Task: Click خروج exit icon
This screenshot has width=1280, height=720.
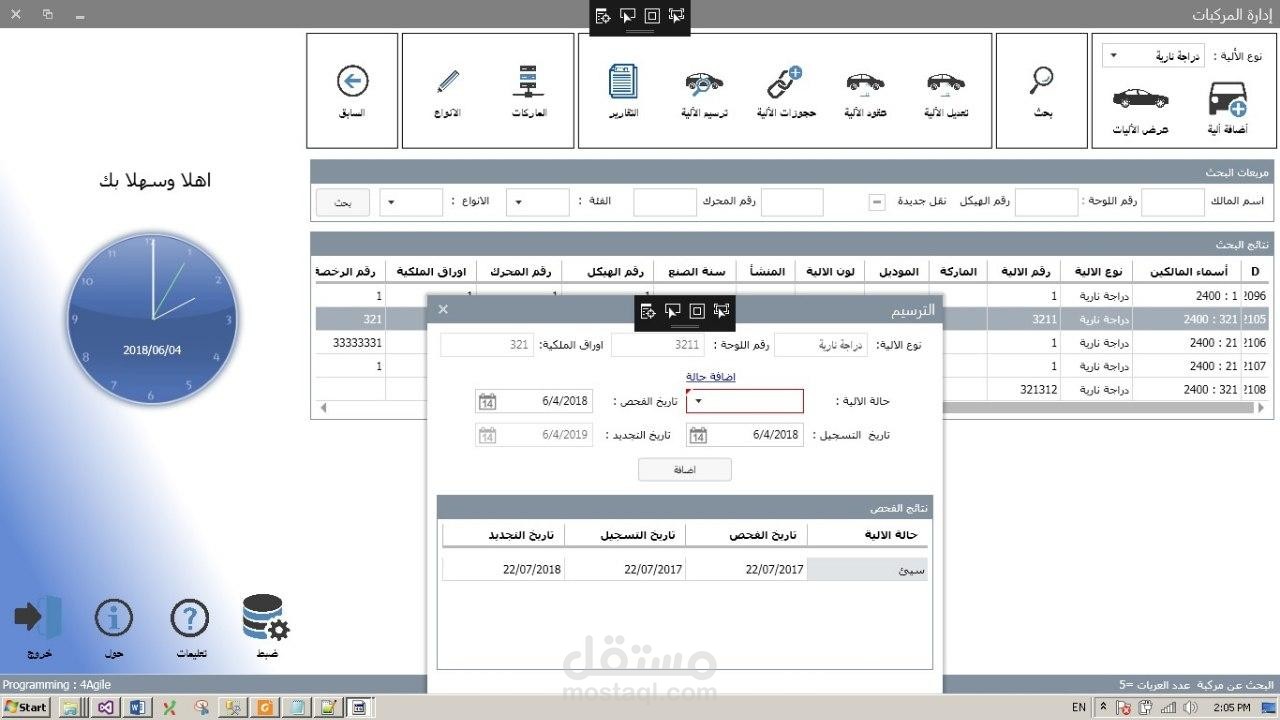Action: (38, 617)
